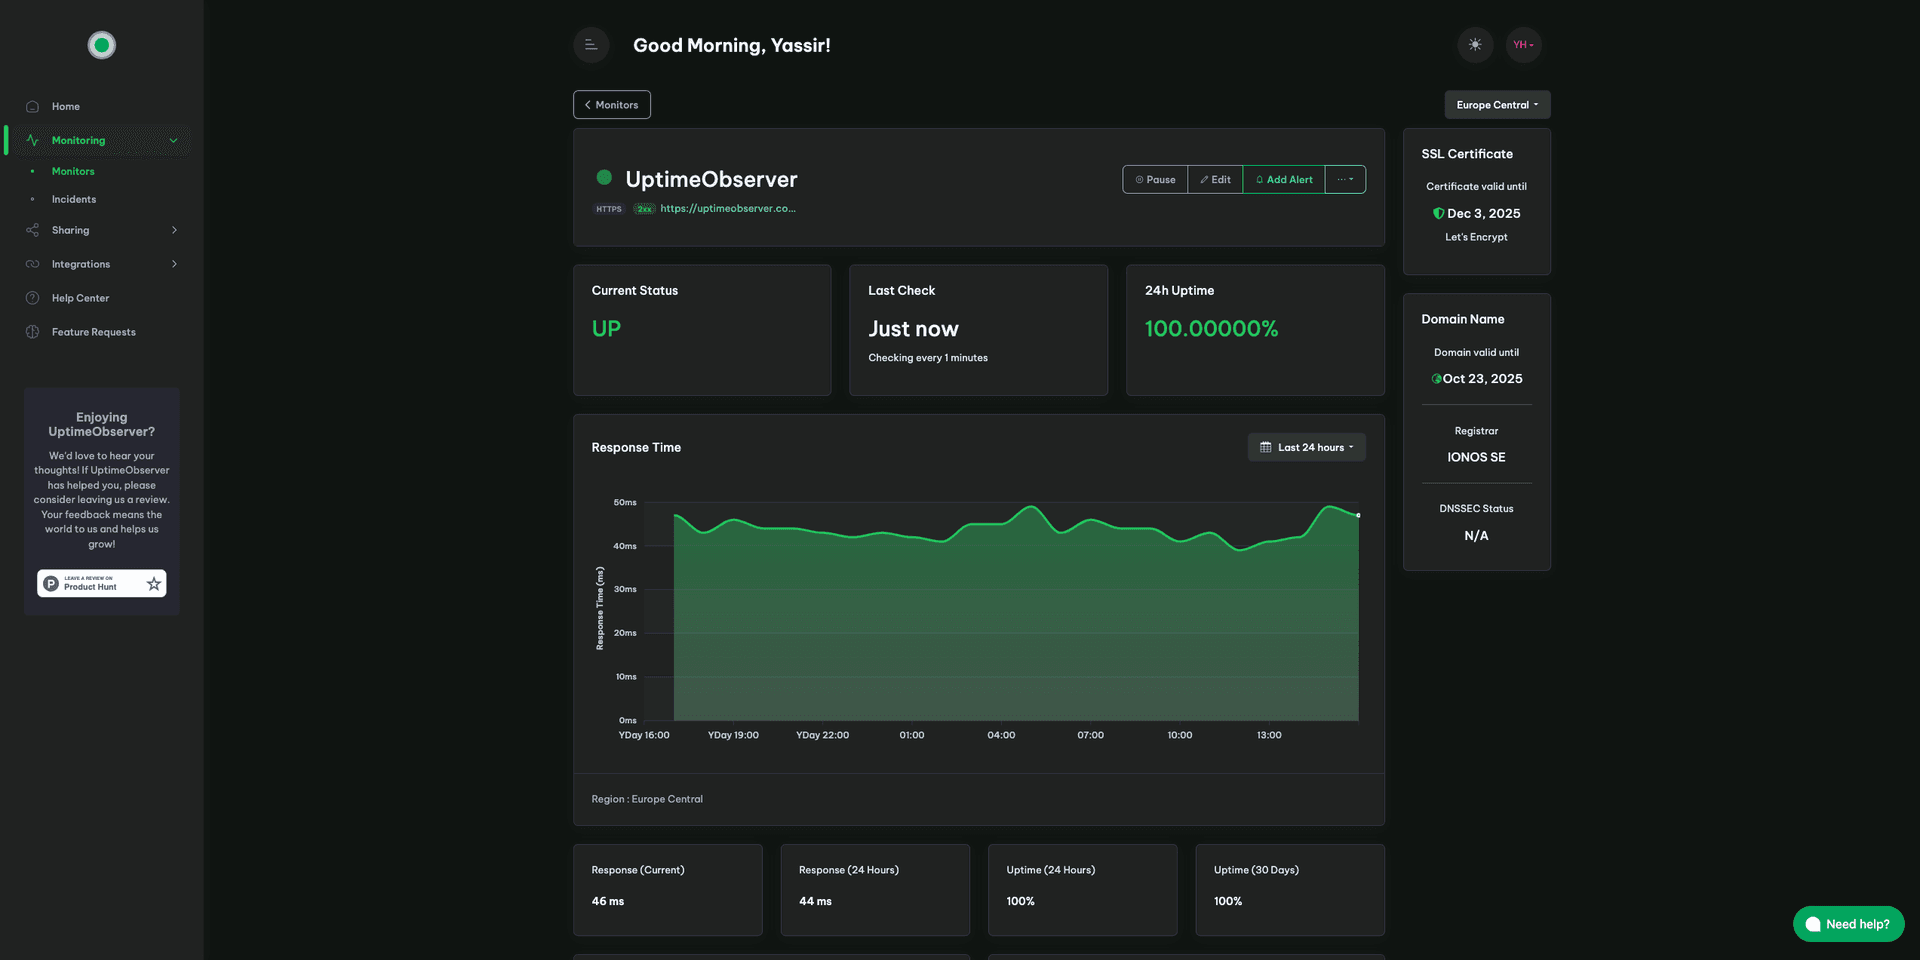Expand the Sharing section chevron
This screenshot has width=1920, height=960.
[x=174, y=230]
